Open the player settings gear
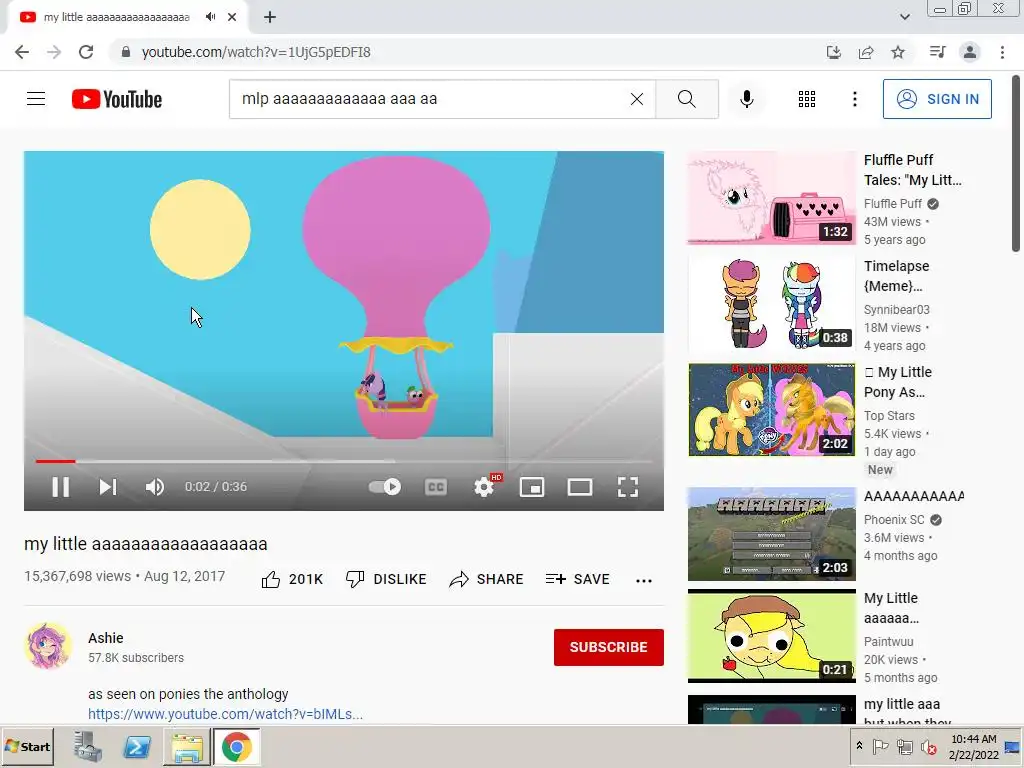1024x768 pixels. click(484, 487)
